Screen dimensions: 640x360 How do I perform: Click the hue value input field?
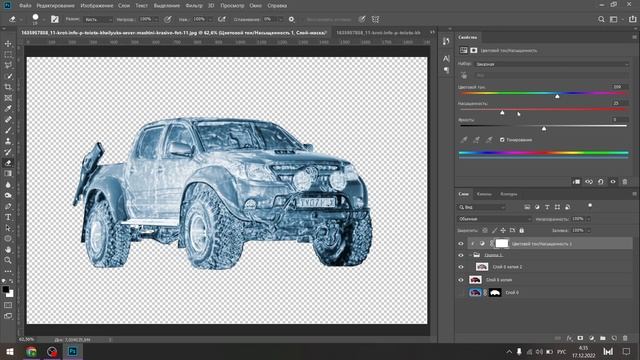[620, 87]
